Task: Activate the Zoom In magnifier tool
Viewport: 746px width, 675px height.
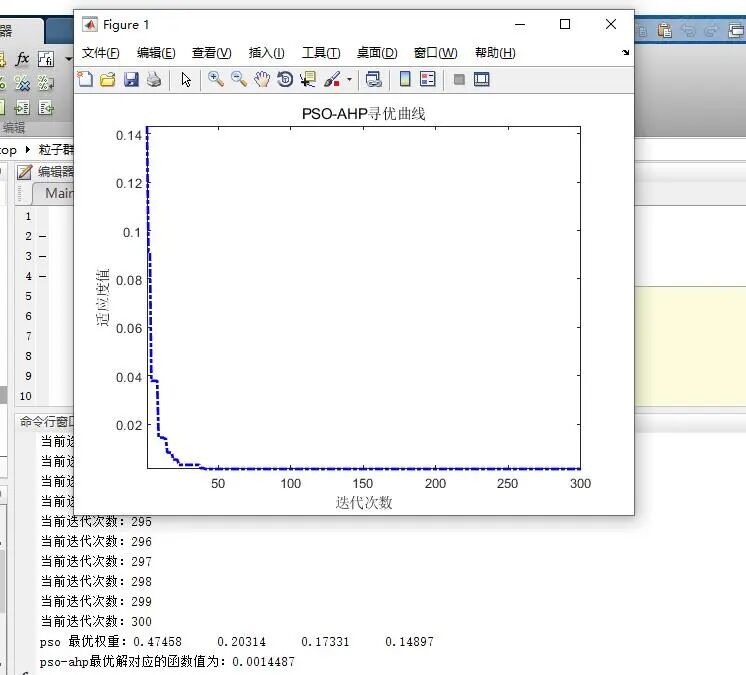Action: (x=216, y=79)
